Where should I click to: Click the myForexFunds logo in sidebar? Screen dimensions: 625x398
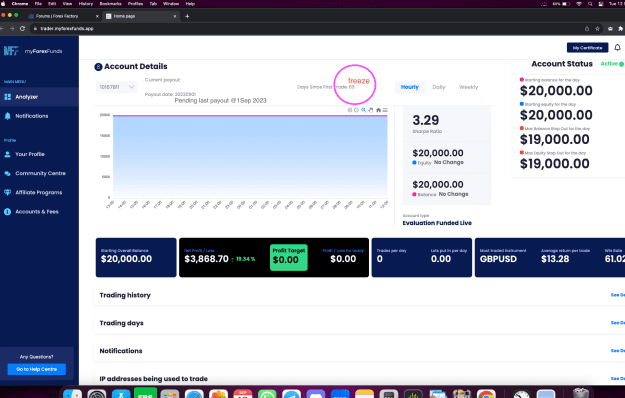[33, 51]
